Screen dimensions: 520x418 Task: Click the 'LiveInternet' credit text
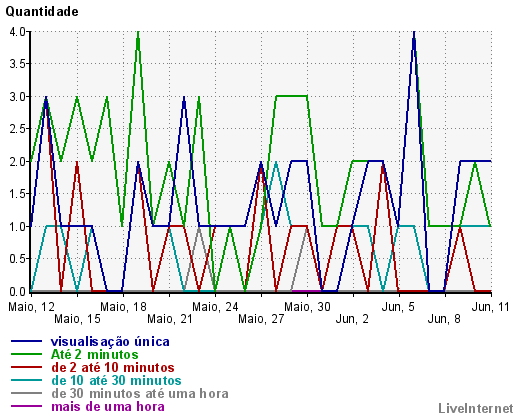click(x=476, y=408)
